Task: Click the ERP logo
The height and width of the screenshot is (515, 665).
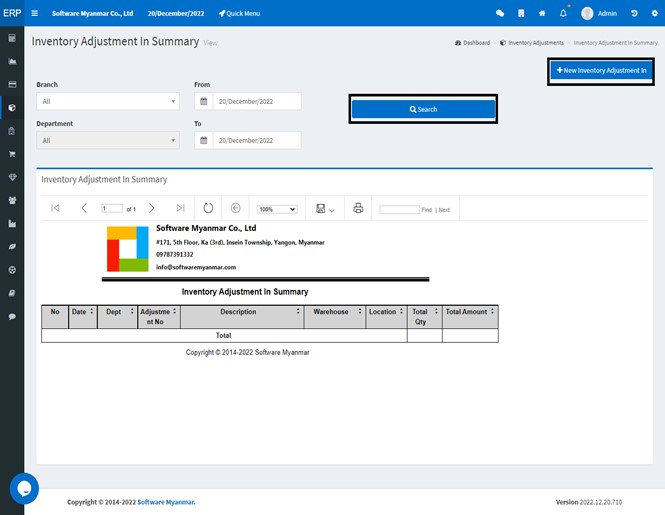Action: point(12,13)
